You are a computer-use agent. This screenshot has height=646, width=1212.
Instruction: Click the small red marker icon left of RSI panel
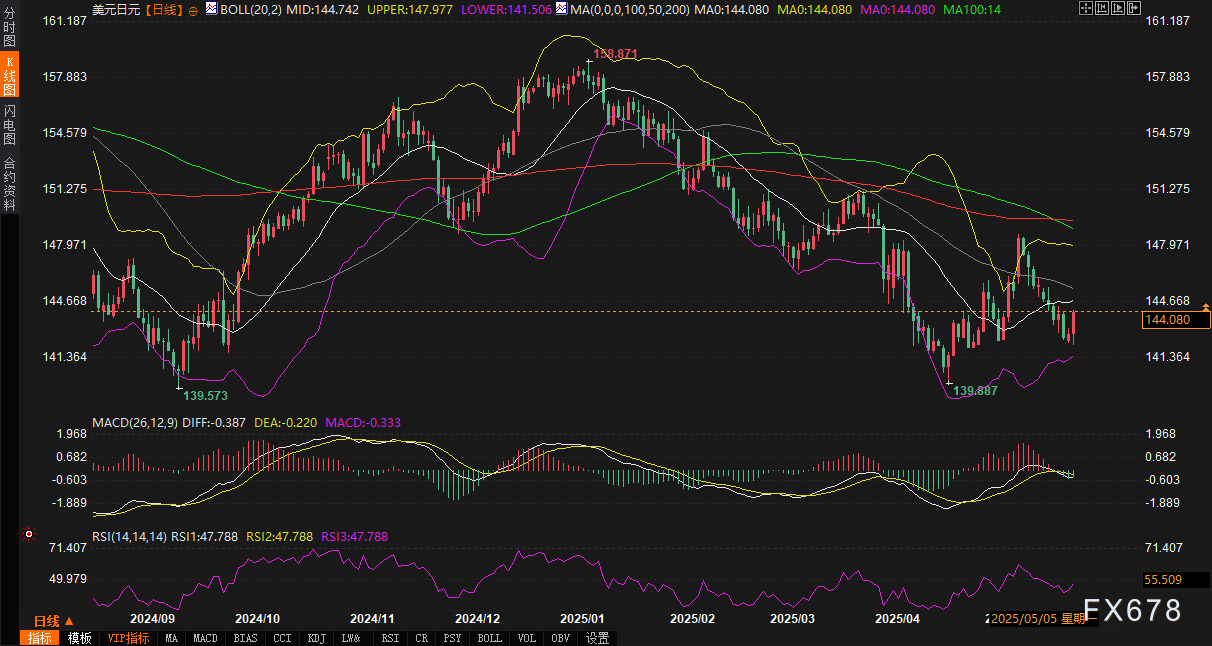pos(28,535)
